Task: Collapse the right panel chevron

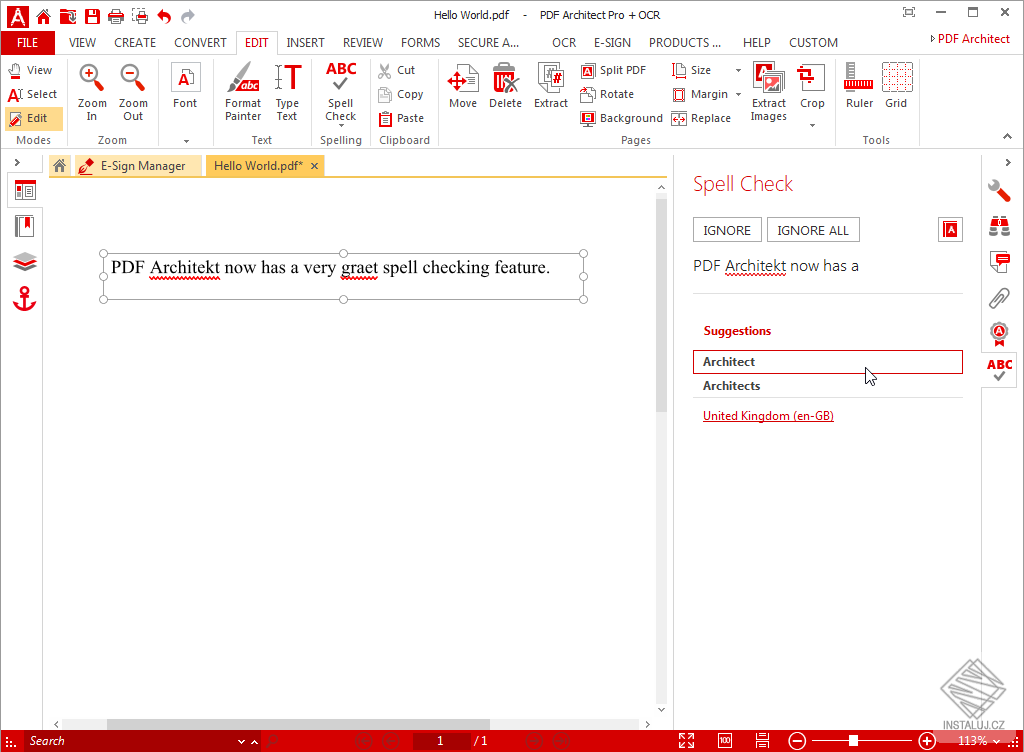Action: pyautogui.click(x=1008, y=163)
